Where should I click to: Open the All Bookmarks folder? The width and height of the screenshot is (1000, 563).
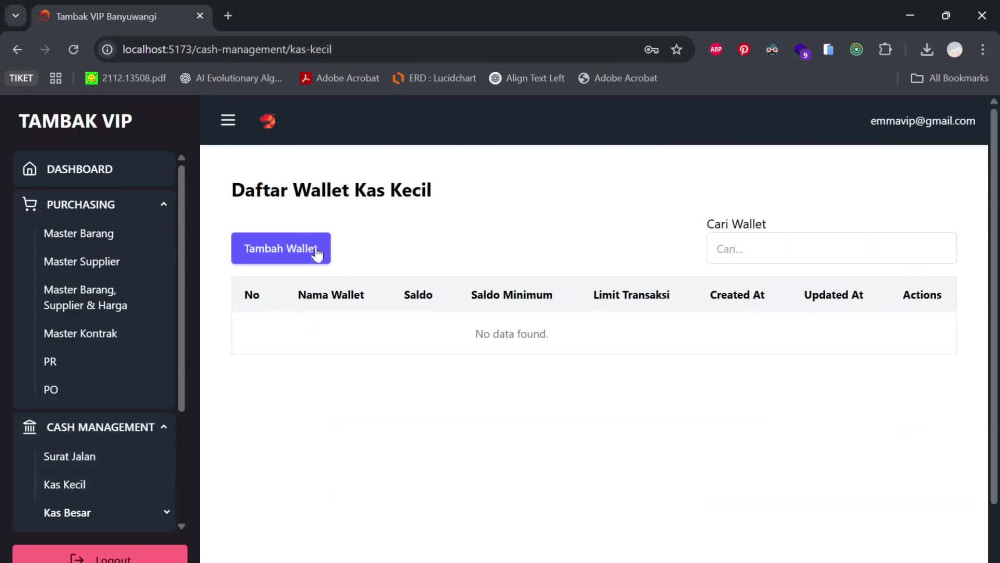[x=950, y=78]
